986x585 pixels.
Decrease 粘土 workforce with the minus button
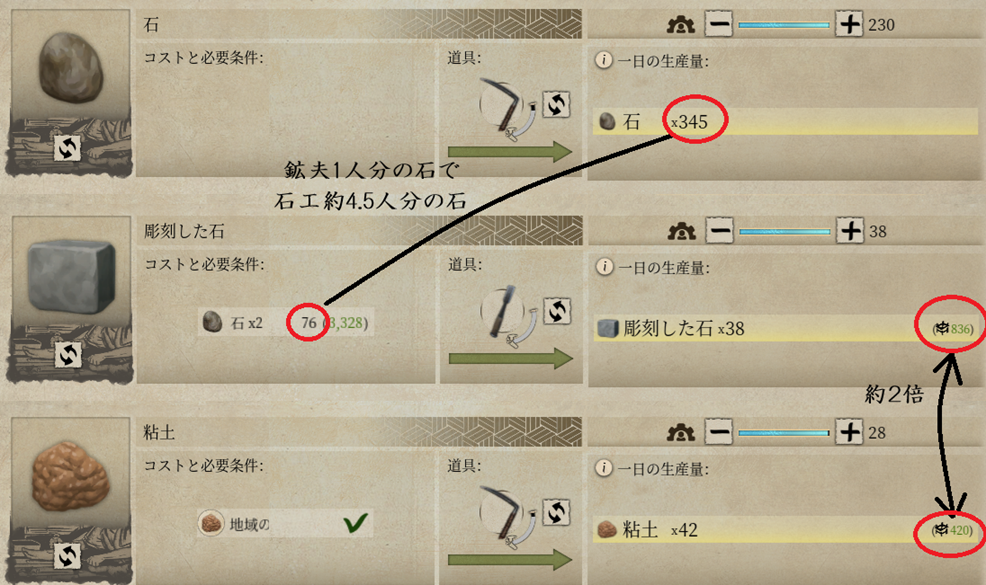tap(719, 432)
